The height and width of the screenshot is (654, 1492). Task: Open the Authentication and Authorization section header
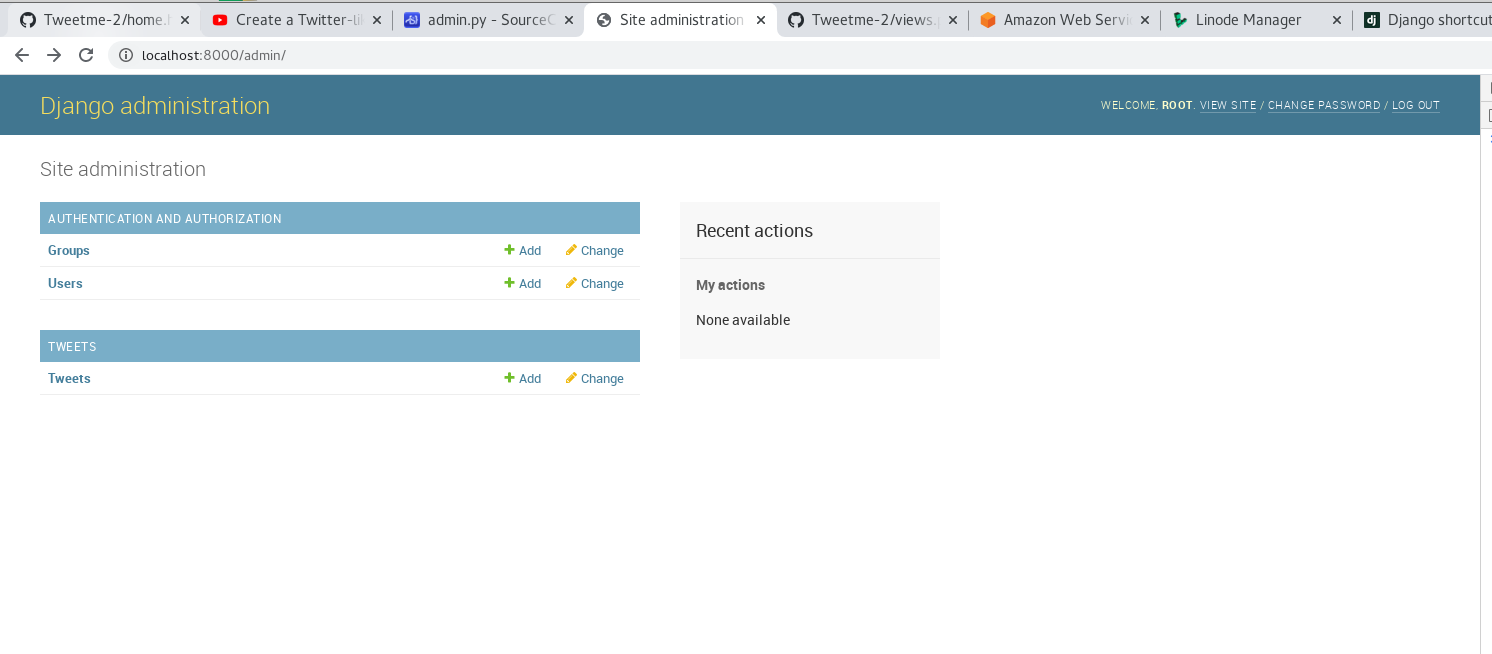(165, 218)
